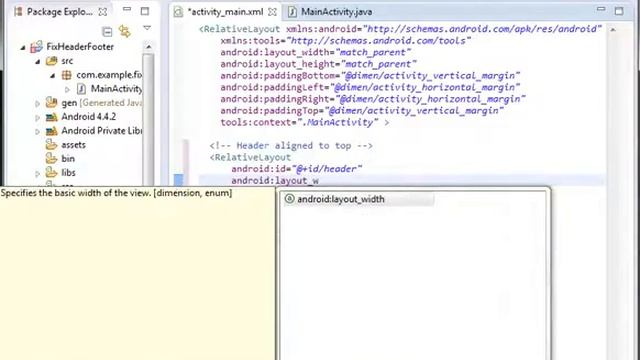Click the bin folder icon
Viewport: 640px width, 360px height.
[51, 158]
